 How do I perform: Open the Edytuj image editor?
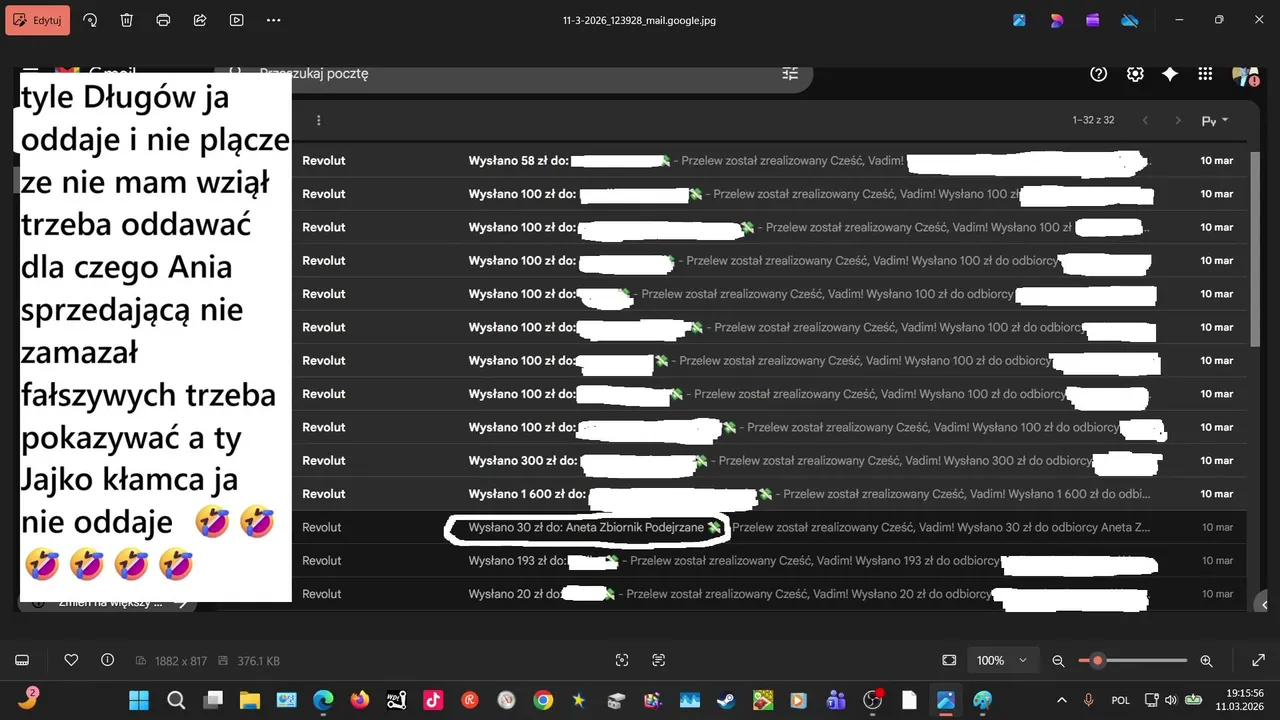click(38, 20)
